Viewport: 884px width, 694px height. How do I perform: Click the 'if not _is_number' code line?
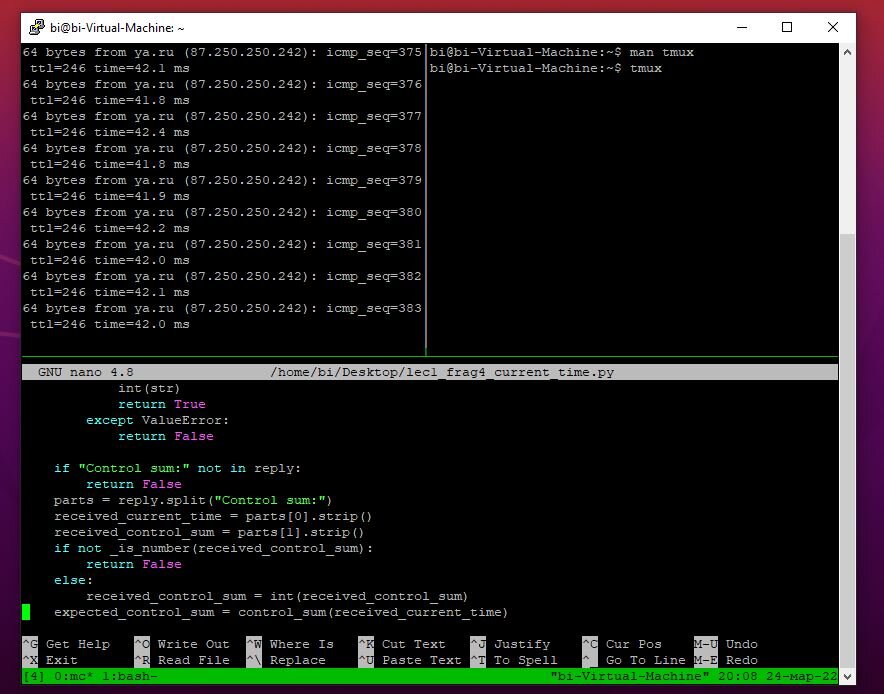click(x=213, y=548)
